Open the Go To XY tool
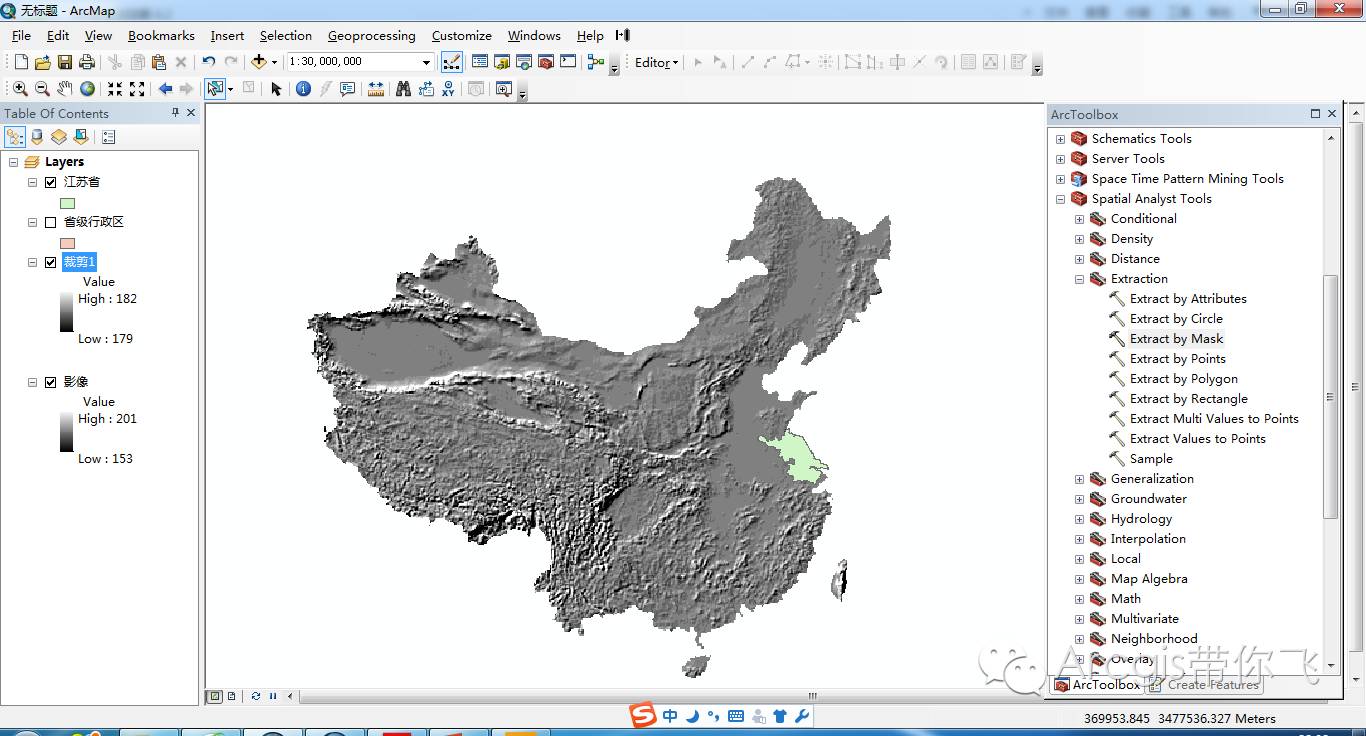 pos(448,89)
